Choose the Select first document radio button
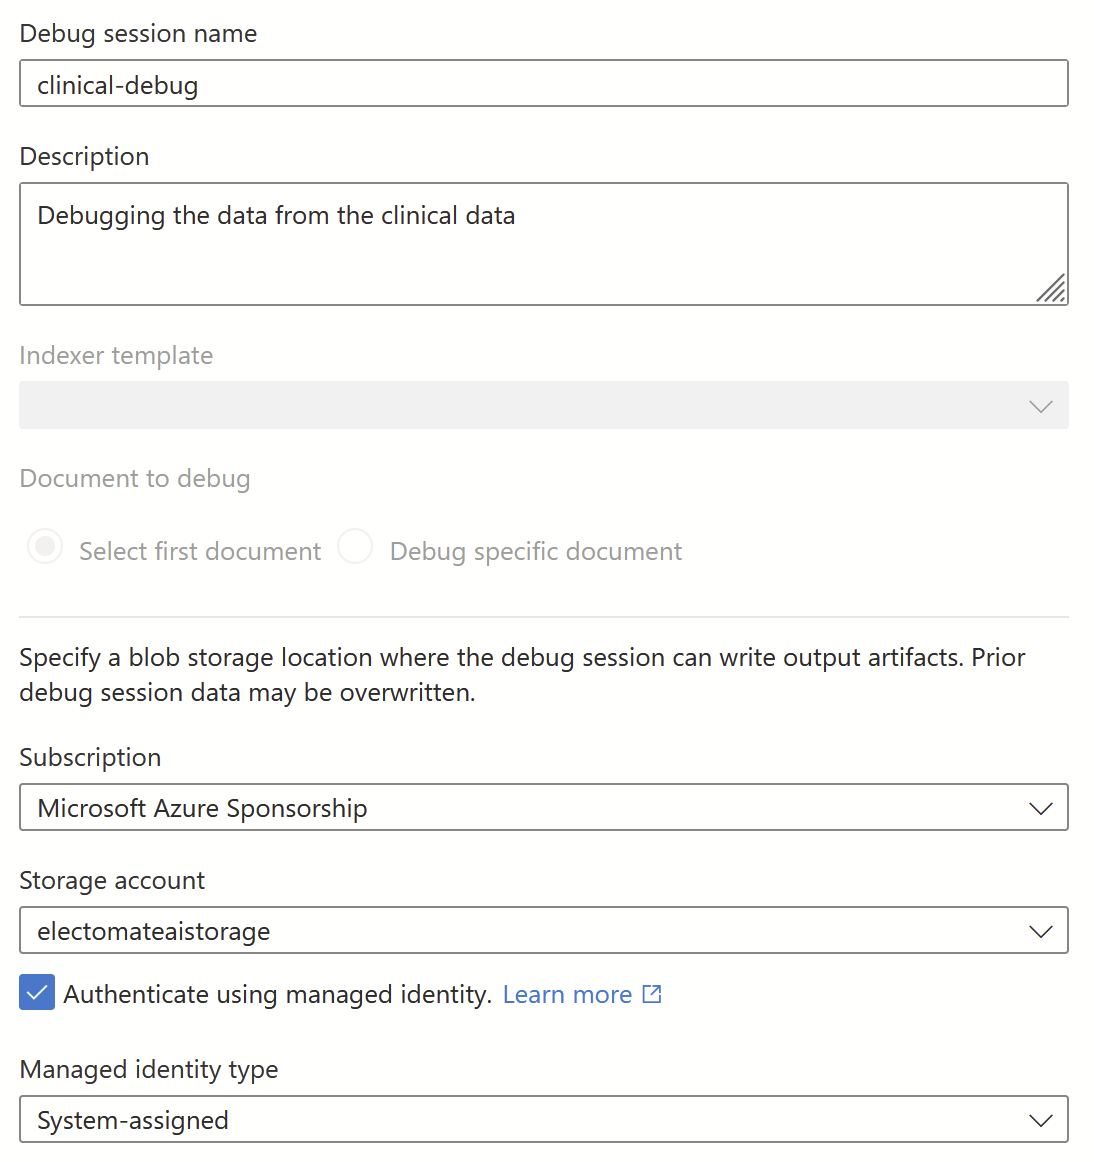 (x=45, y=547)
